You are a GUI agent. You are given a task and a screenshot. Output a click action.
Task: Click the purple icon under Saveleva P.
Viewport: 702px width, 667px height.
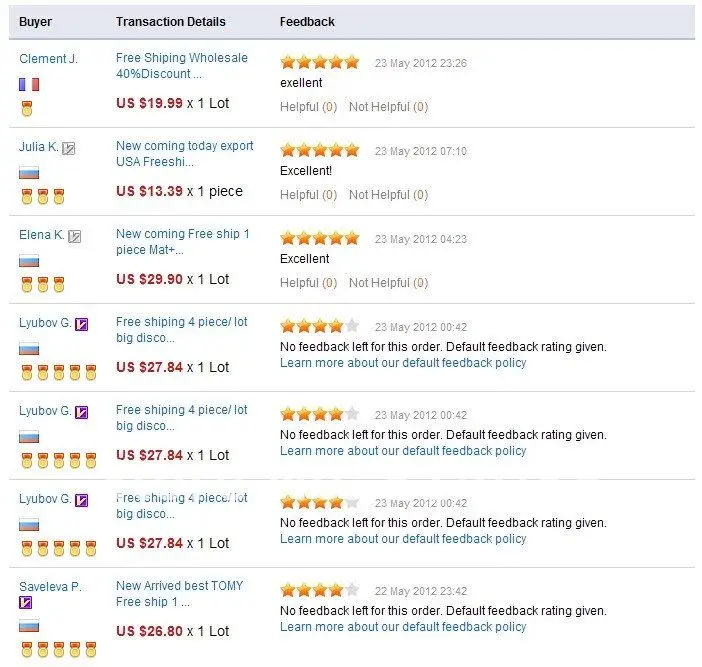click(x=26, y=603)
